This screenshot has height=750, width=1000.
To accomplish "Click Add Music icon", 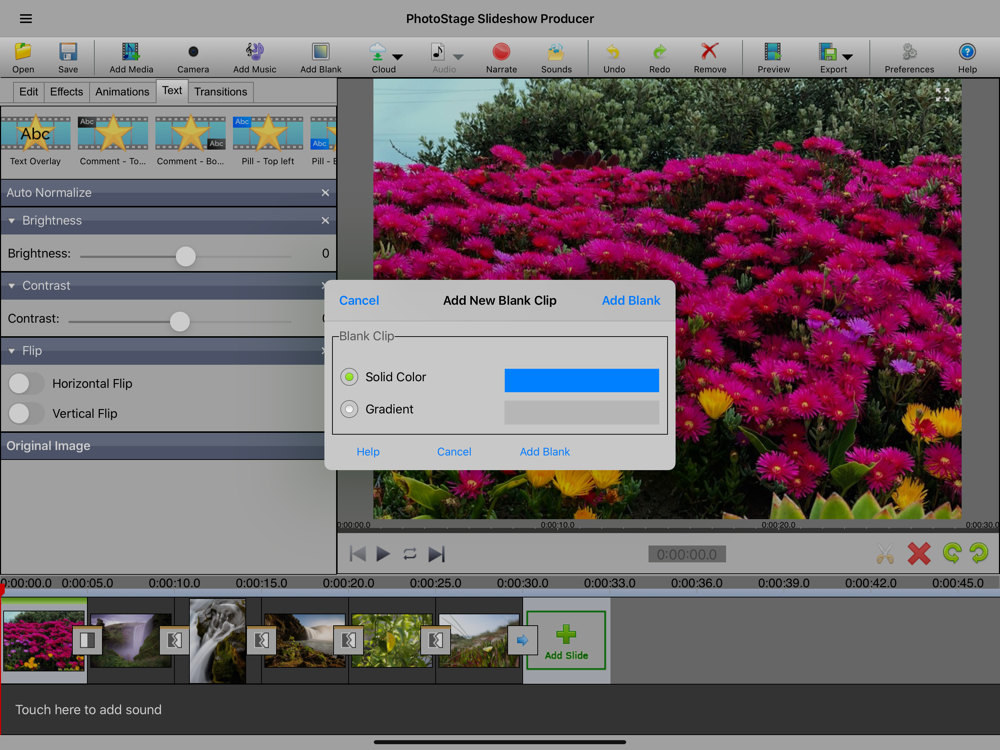I will (254, 52).
